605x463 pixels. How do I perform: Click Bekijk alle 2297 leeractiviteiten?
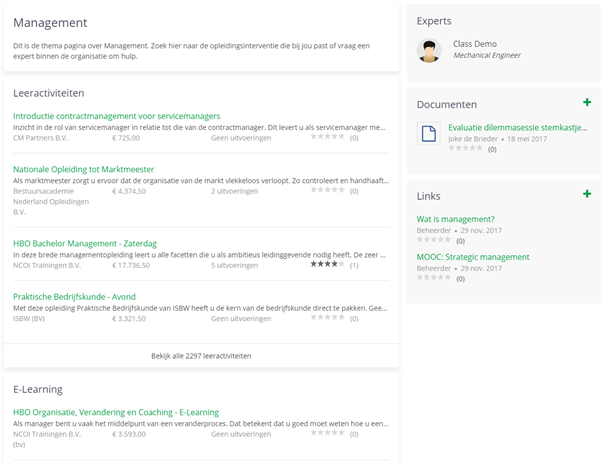pyautogui.click(x=201, y=356)
